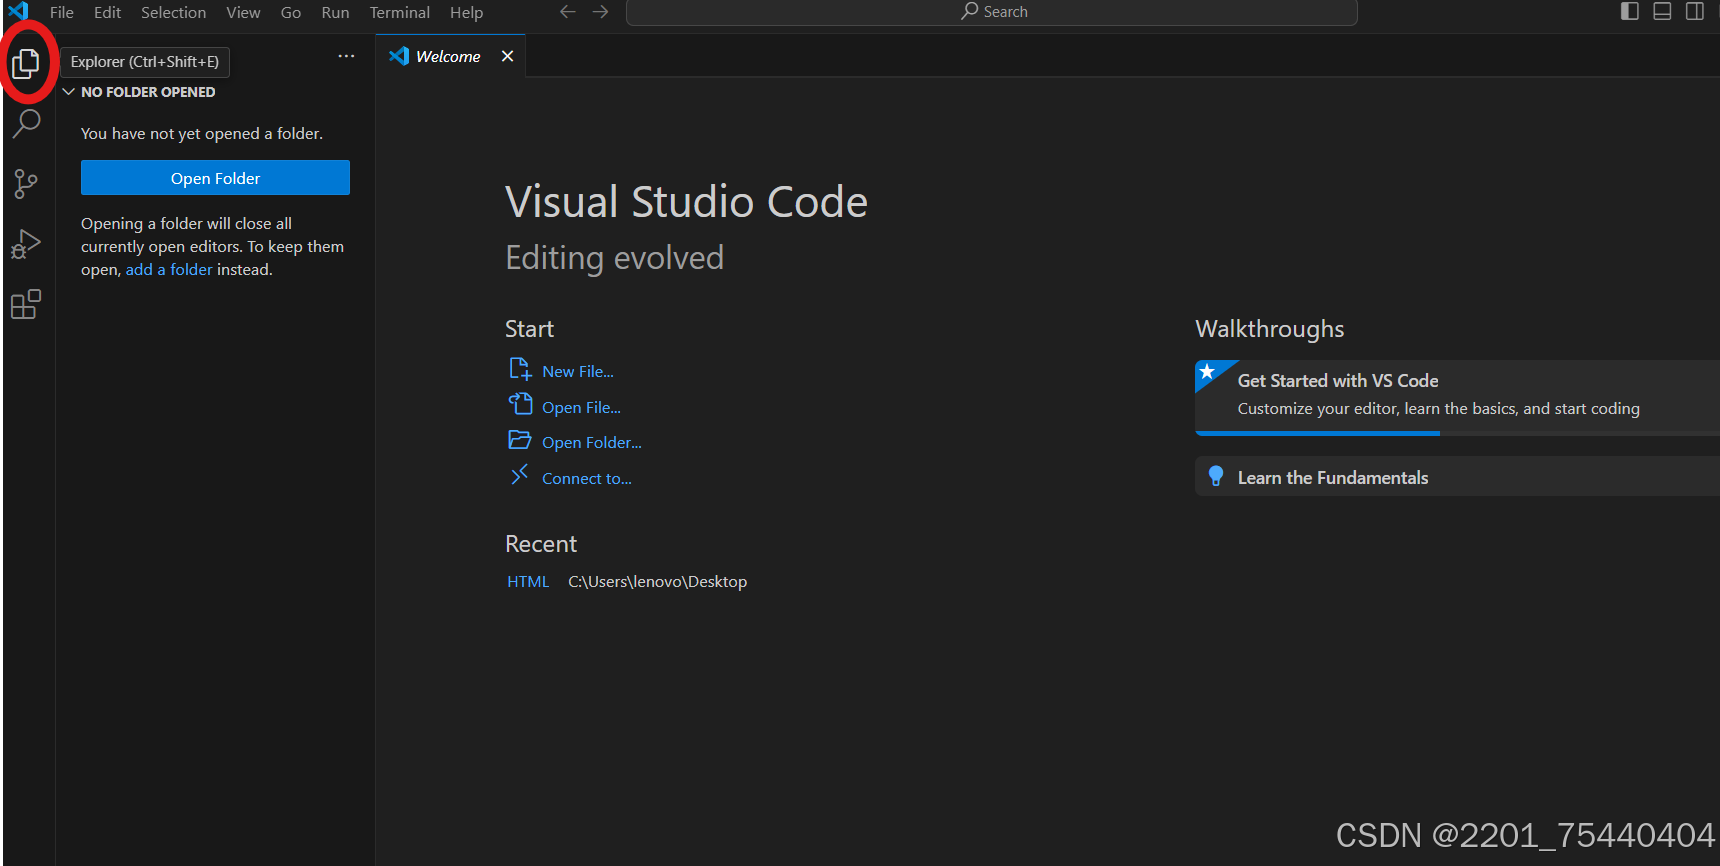Screen dimensions: 1720x866
Task: Open the Source Control view icon
Action: (26, 184)
